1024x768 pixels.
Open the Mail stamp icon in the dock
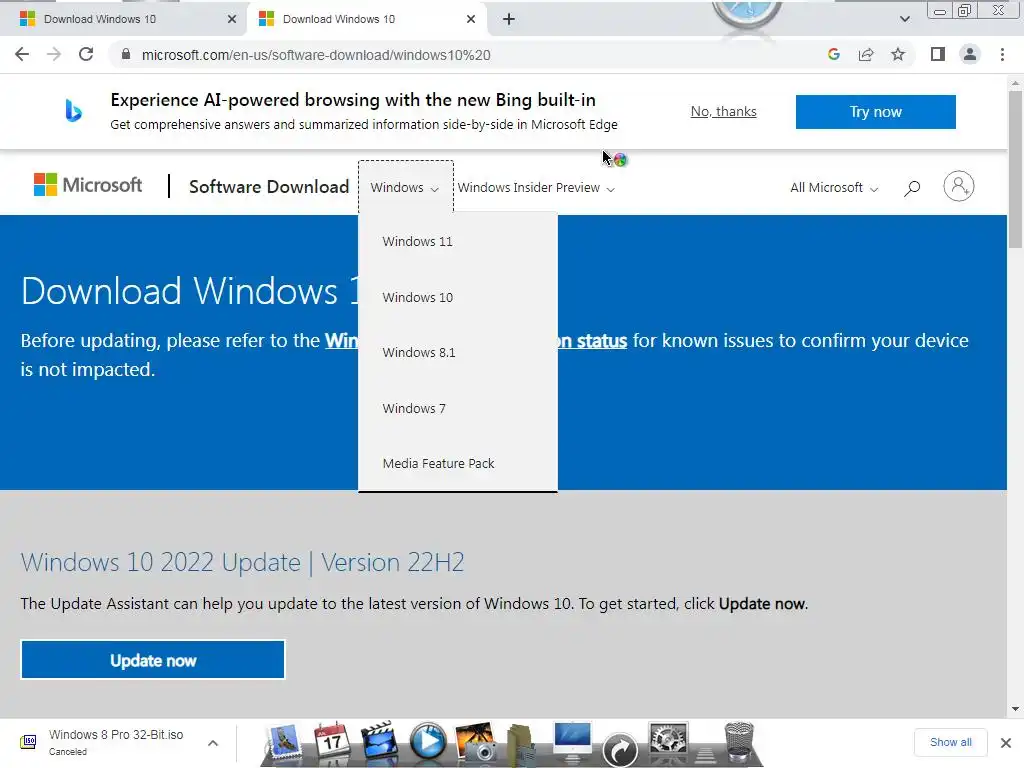[283, 743]
